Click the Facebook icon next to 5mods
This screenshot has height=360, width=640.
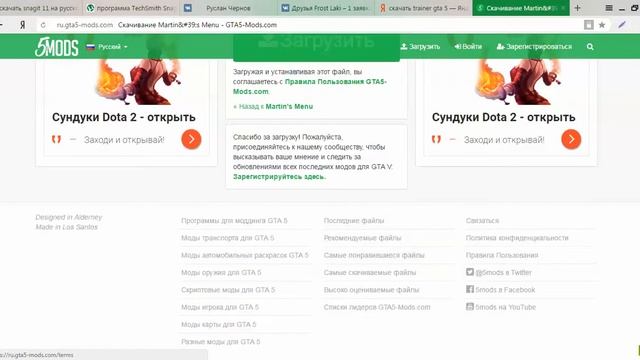point(470,289)
